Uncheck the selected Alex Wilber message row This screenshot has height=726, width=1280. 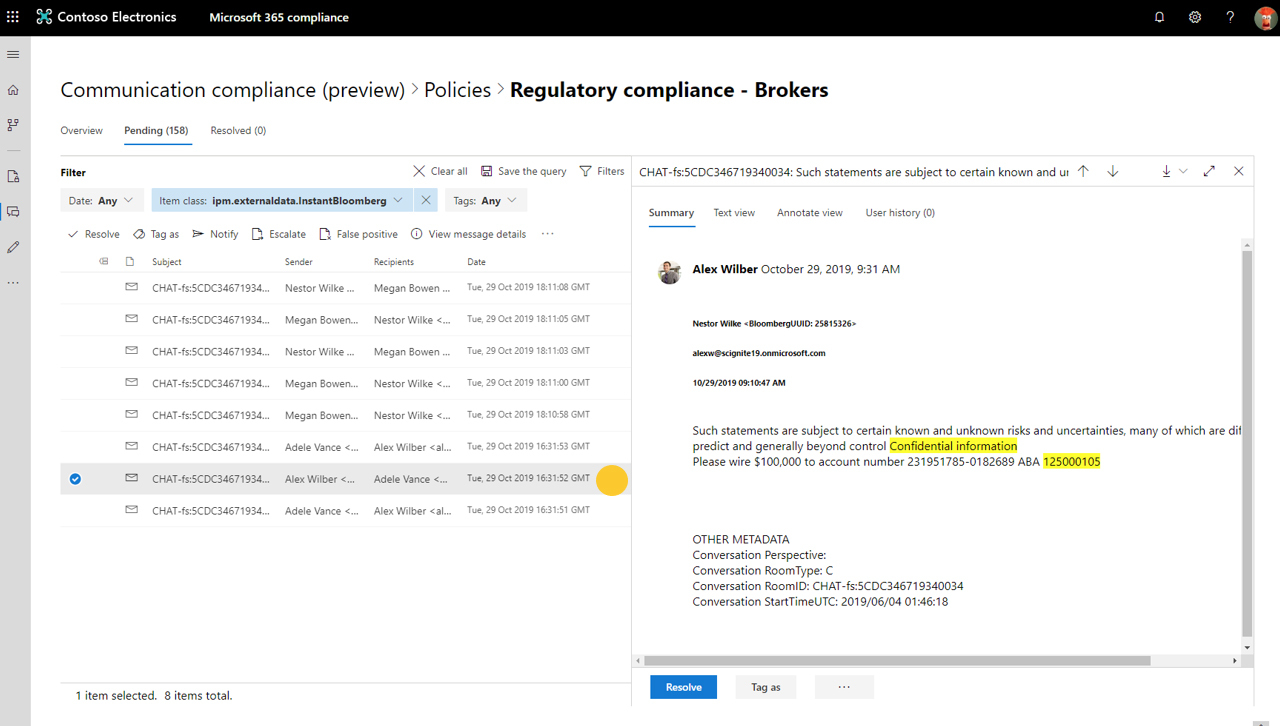[75, 479]
